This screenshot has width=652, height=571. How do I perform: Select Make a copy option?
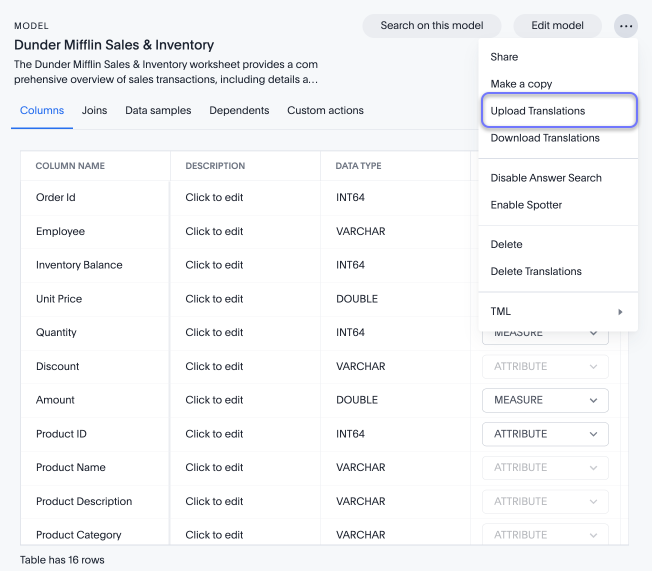[521, 84]
